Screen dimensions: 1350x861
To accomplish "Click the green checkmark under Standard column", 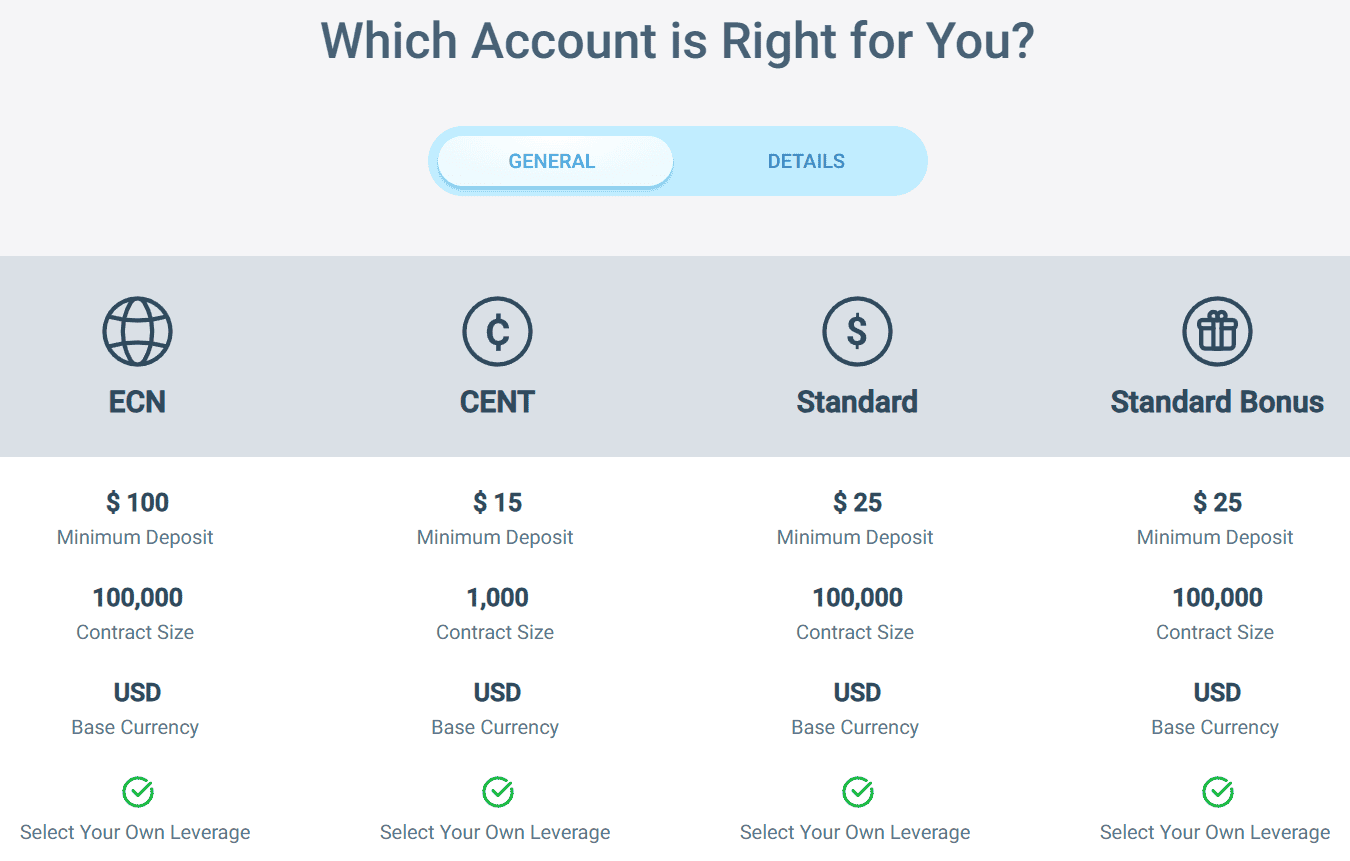I will tap(857, 791).
